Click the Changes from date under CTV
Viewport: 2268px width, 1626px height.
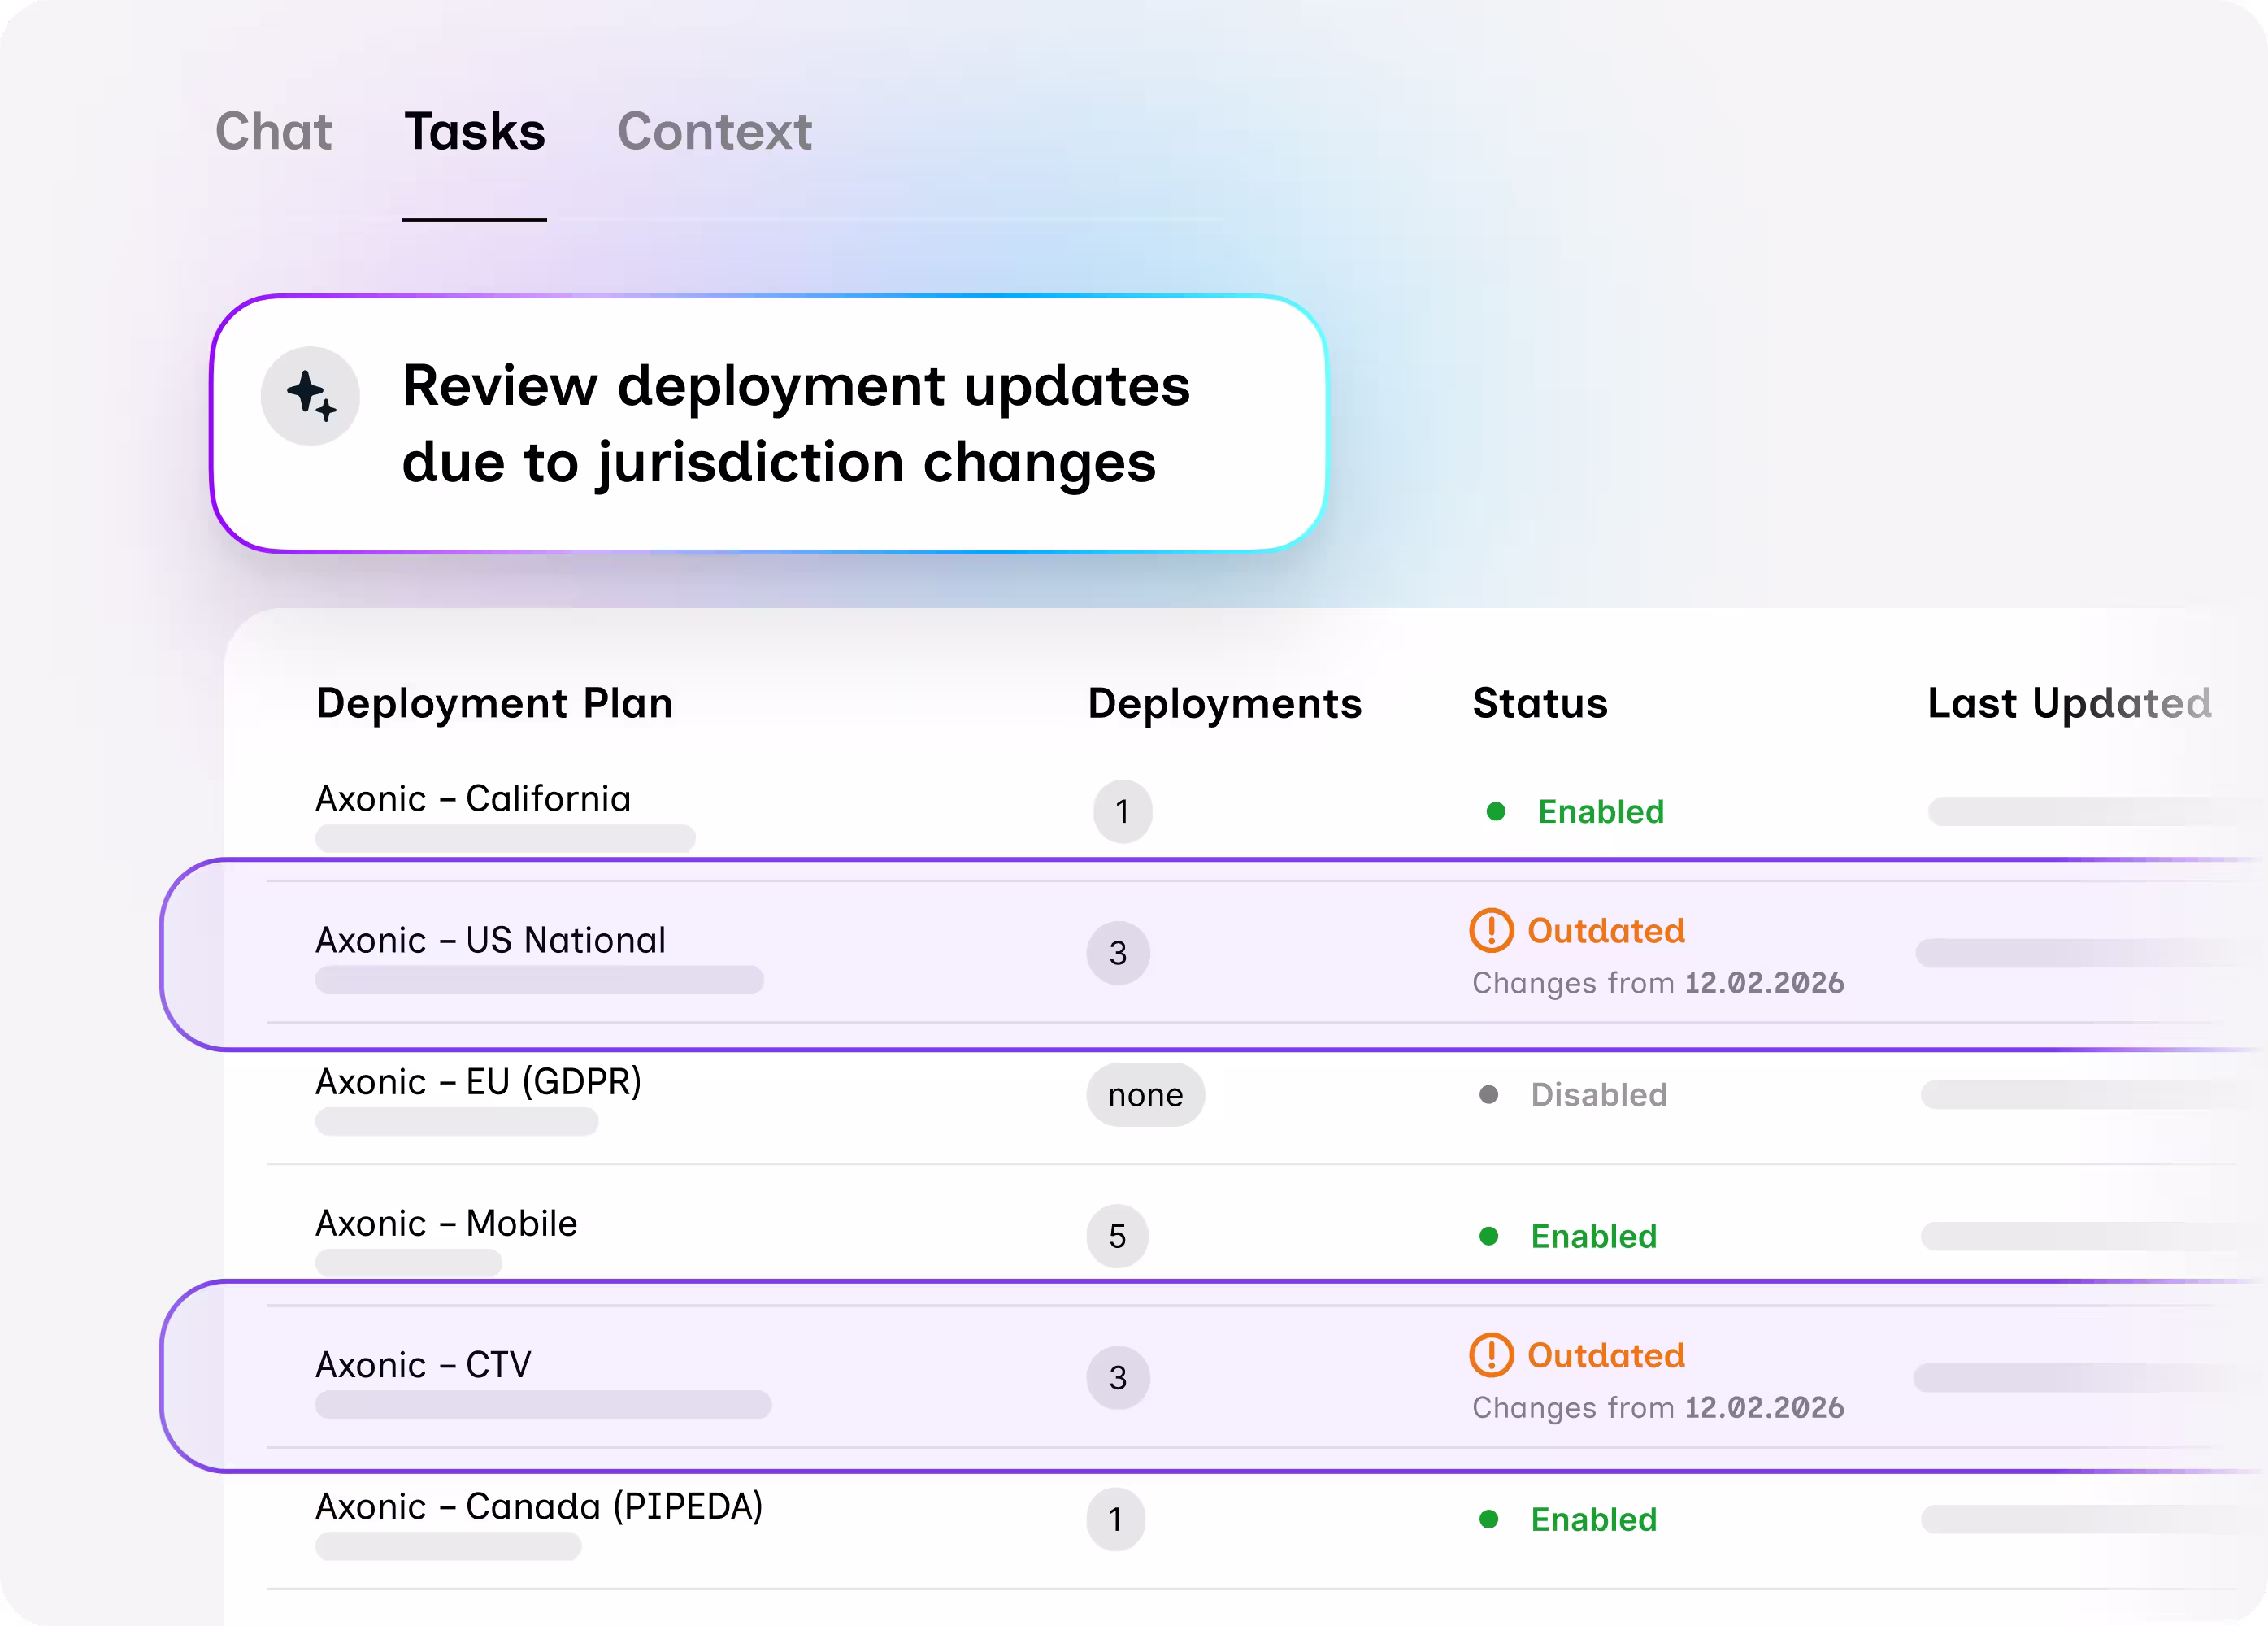pos(1658,1408)
